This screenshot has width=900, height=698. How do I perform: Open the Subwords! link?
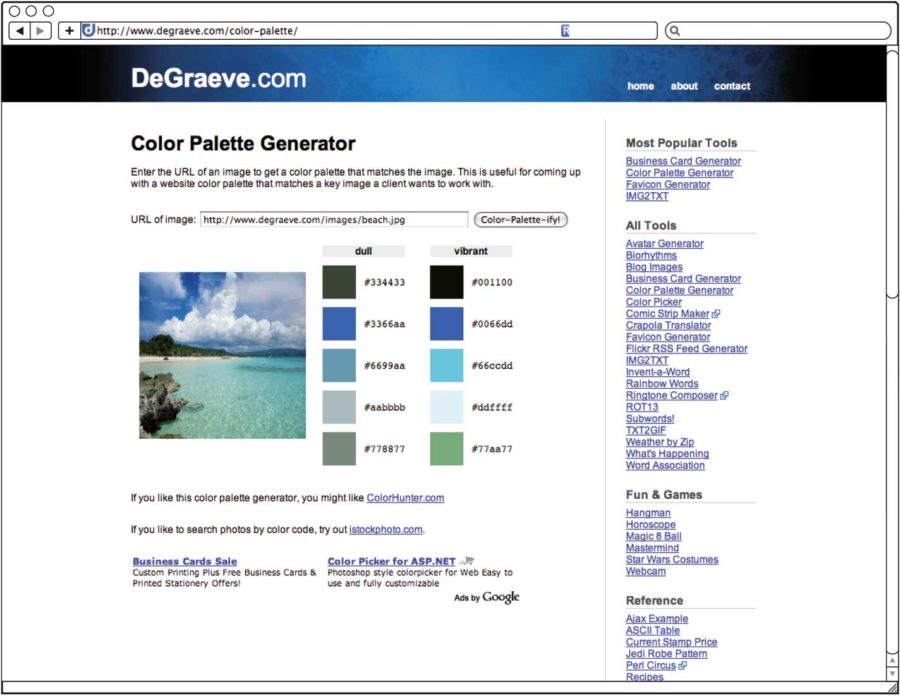tap(650, 419)
